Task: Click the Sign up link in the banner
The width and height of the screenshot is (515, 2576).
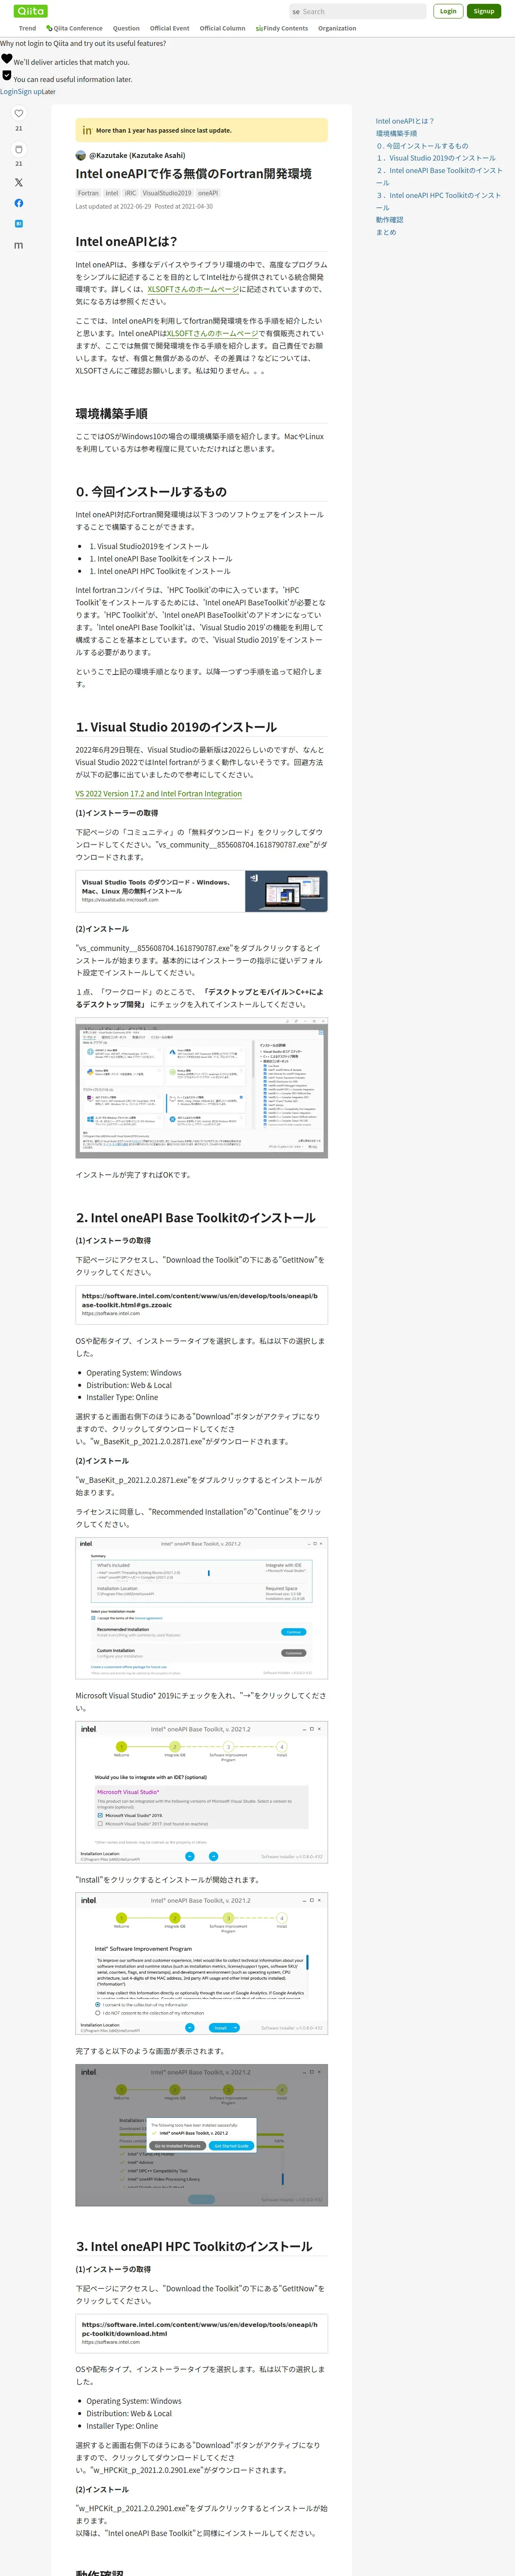Action: point(29,91)
